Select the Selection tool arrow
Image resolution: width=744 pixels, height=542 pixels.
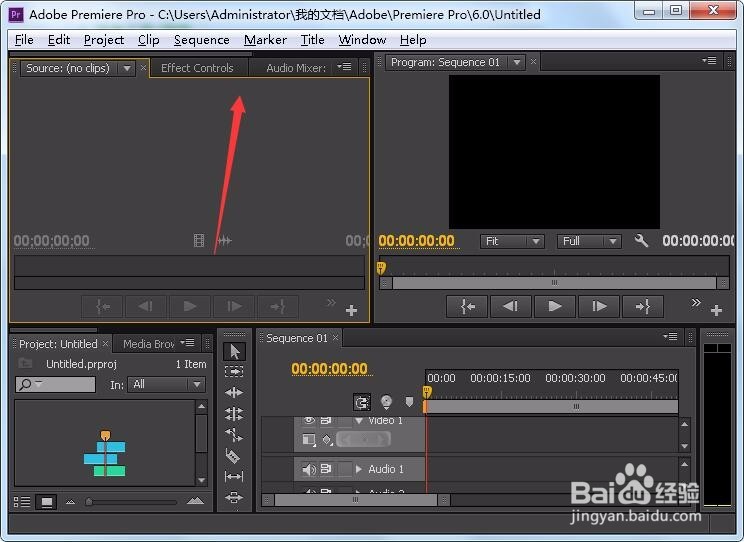pyautogui.click(x=234, y=352)
